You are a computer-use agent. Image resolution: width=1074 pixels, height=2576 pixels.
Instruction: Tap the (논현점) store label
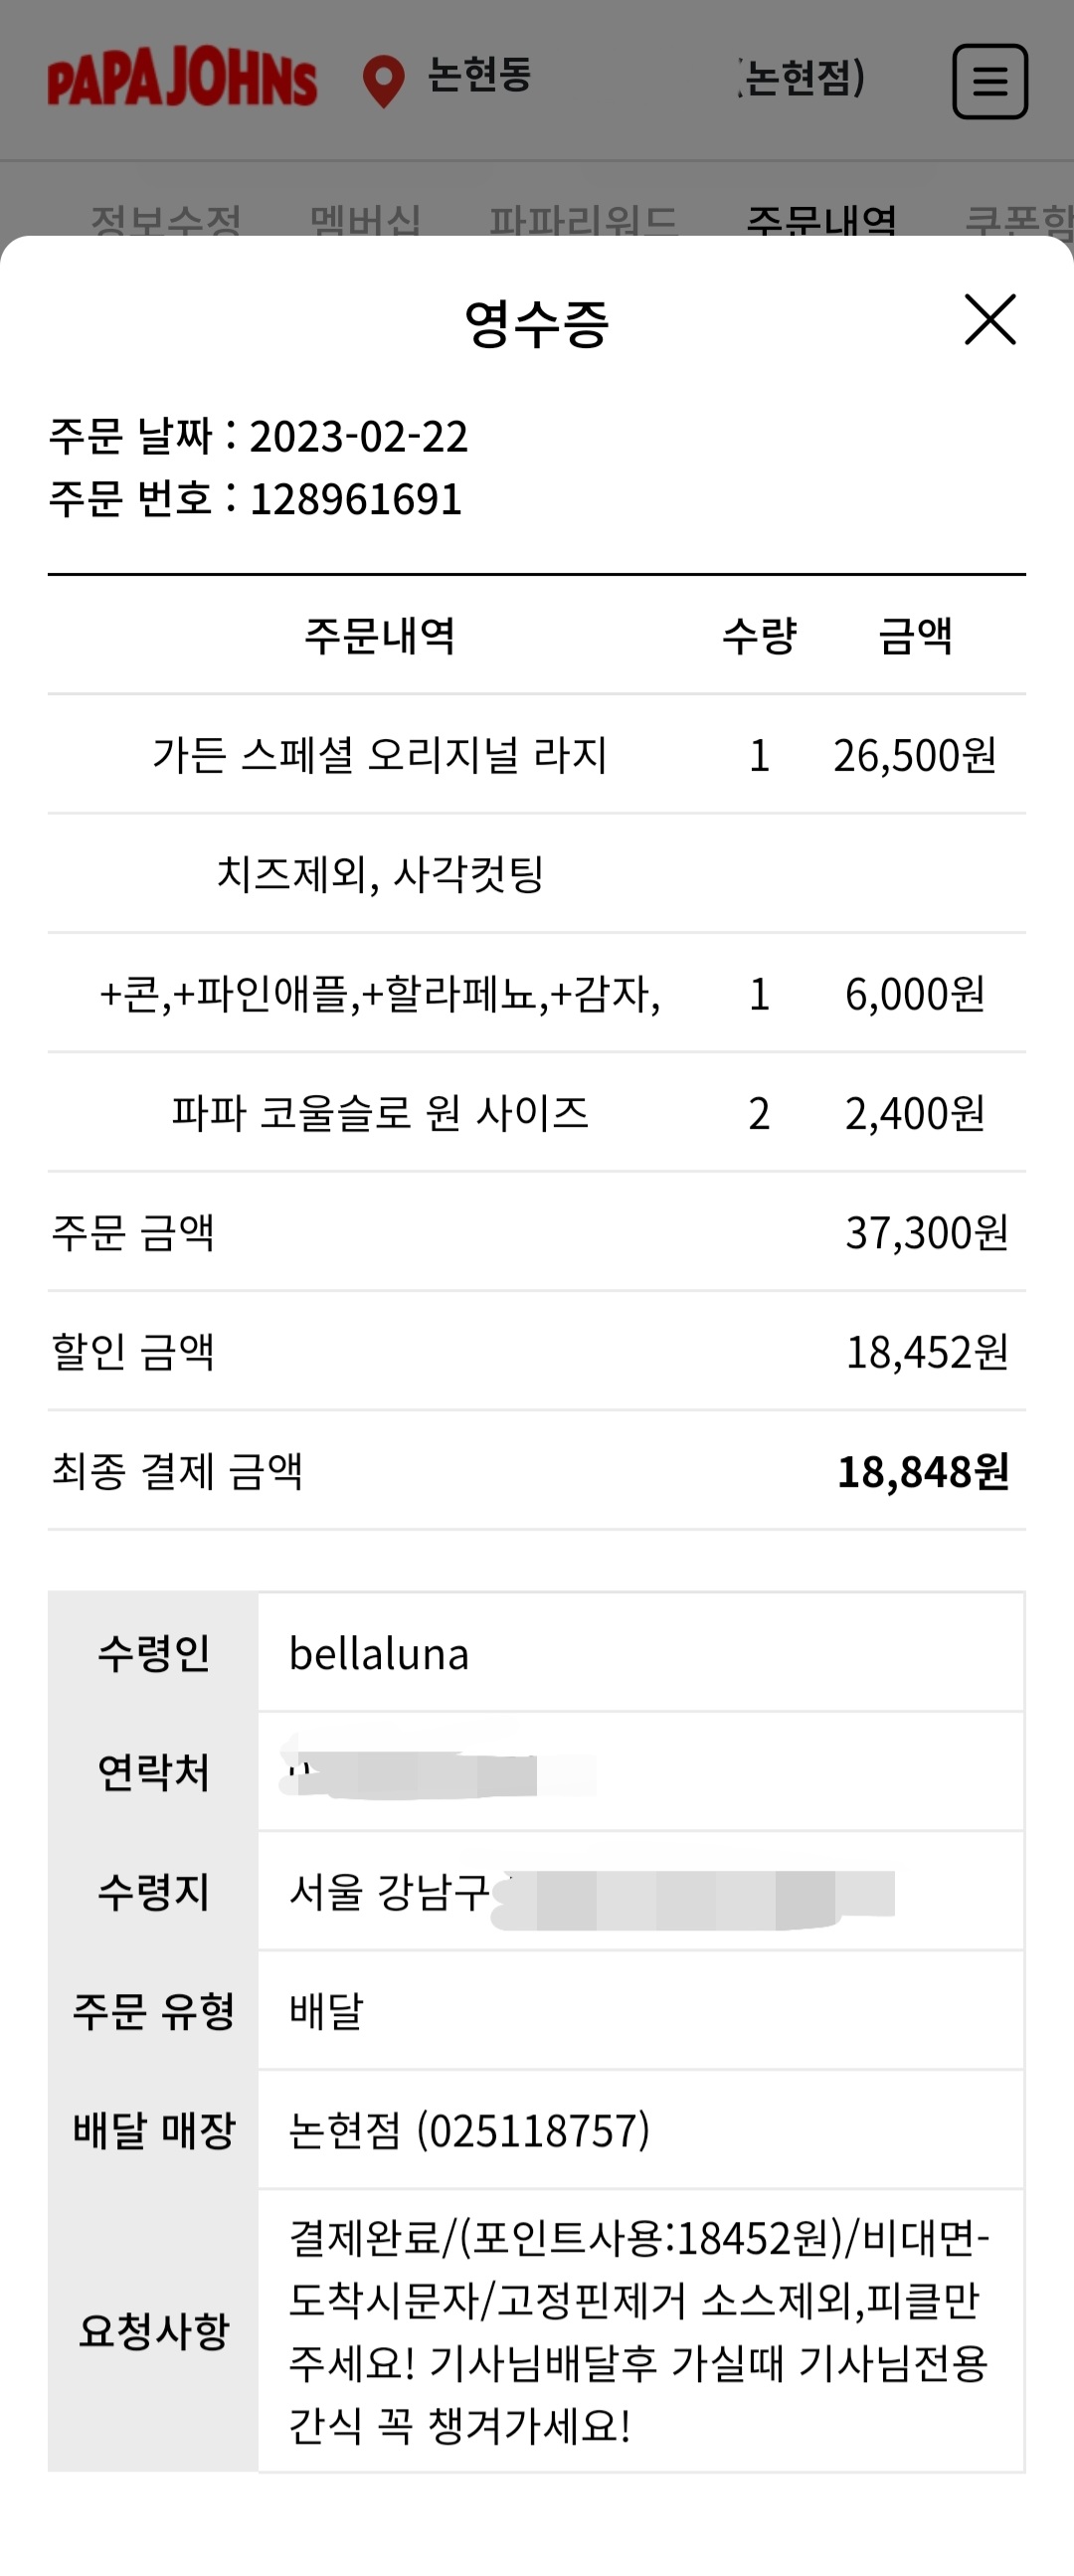802,78
